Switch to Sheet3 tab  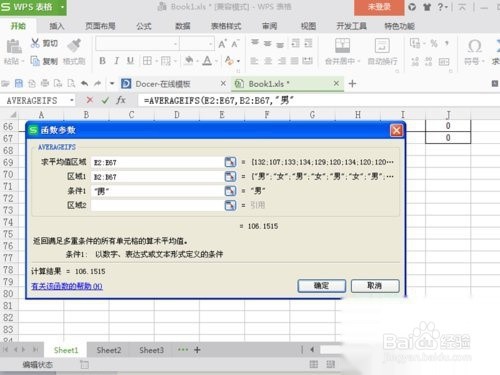(x=151, y=350)
